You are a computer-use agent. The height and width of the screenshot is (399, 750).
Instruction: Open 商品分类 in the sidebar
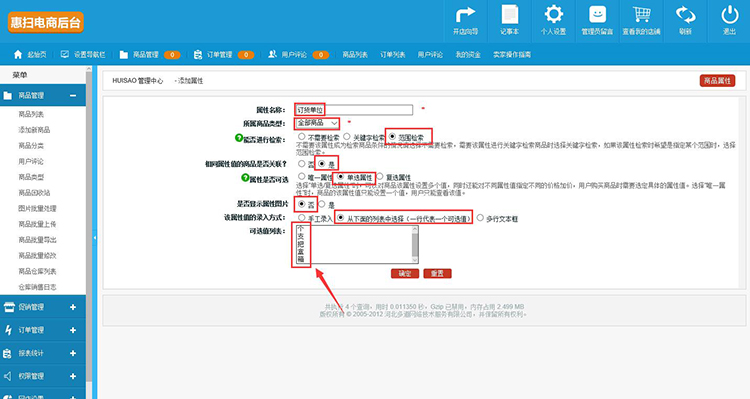tap(31, 145)
